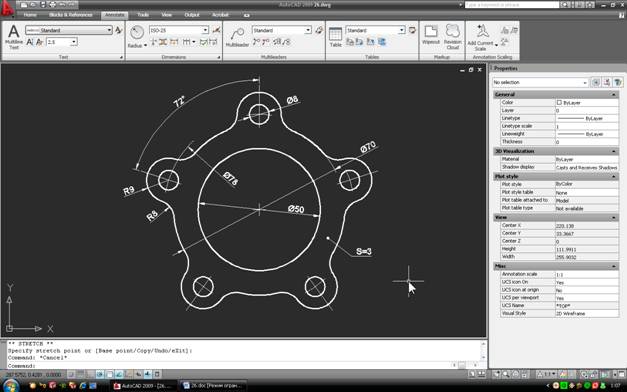This screenshot has height=392, width=627.
Task: Expand the Text panel launcher arrow
Action: (x=121, y=57)
